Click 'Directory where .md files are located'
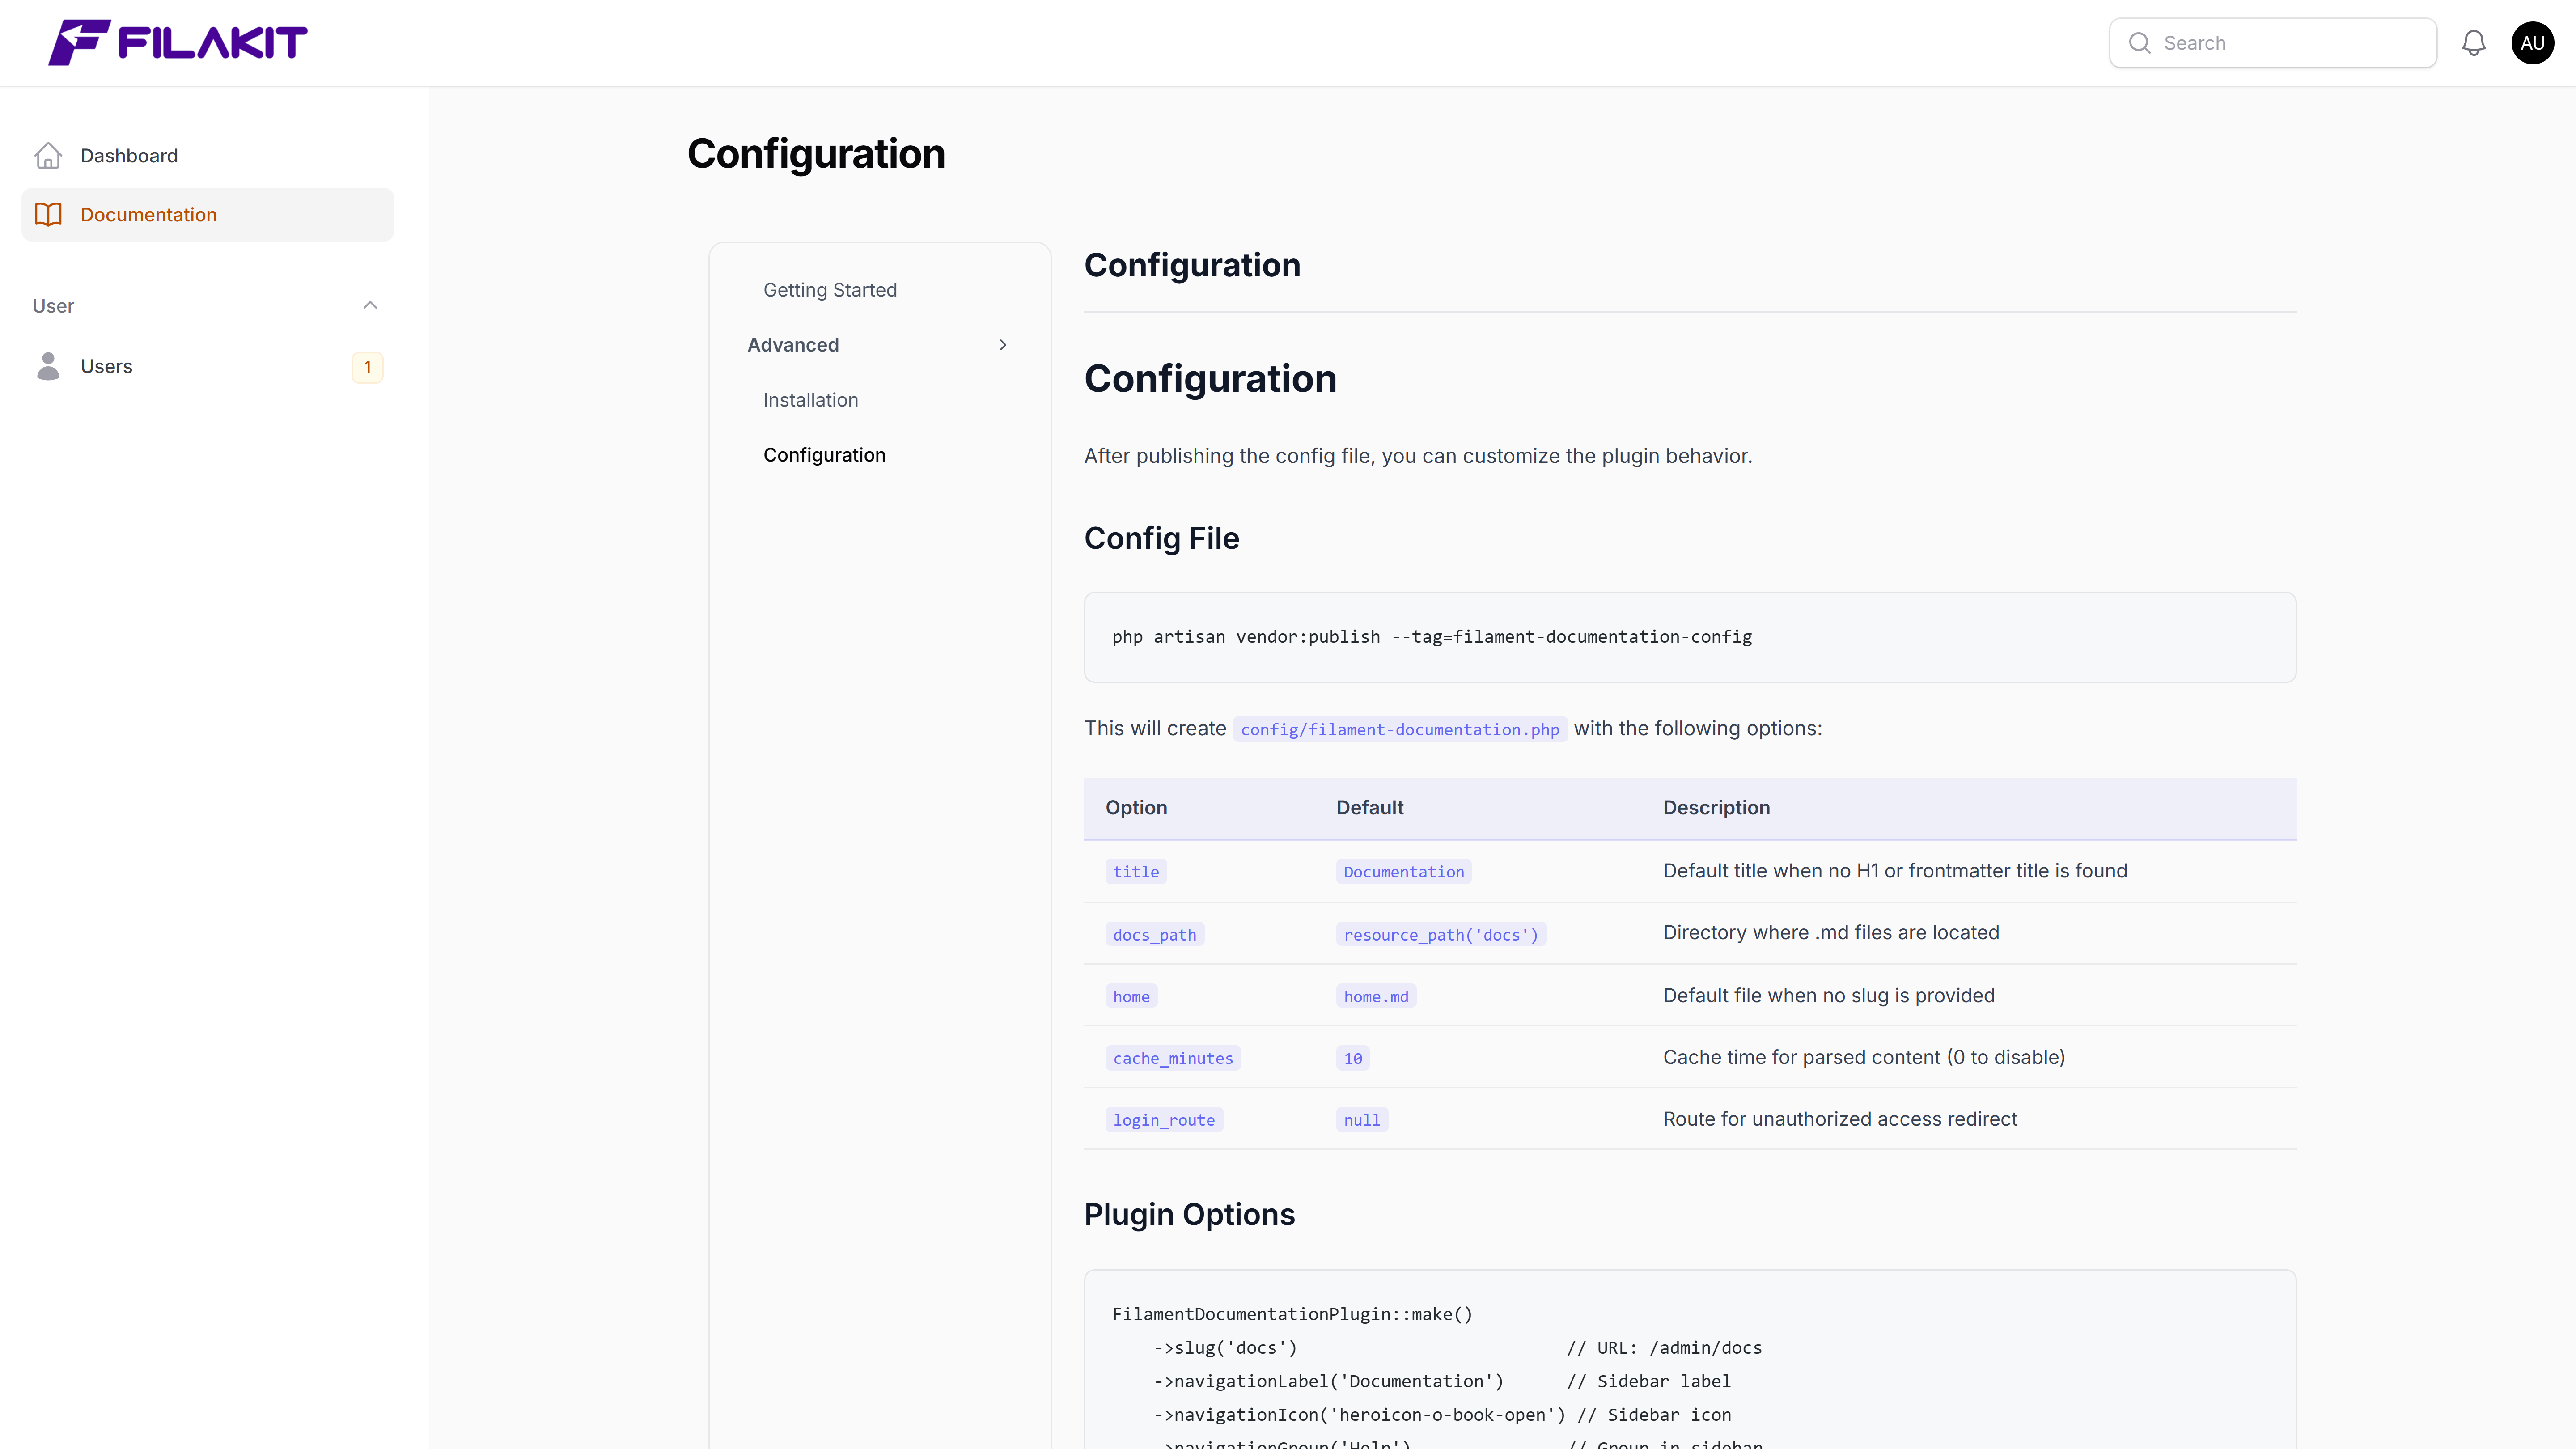2576x1449 pixels. 1831,933
